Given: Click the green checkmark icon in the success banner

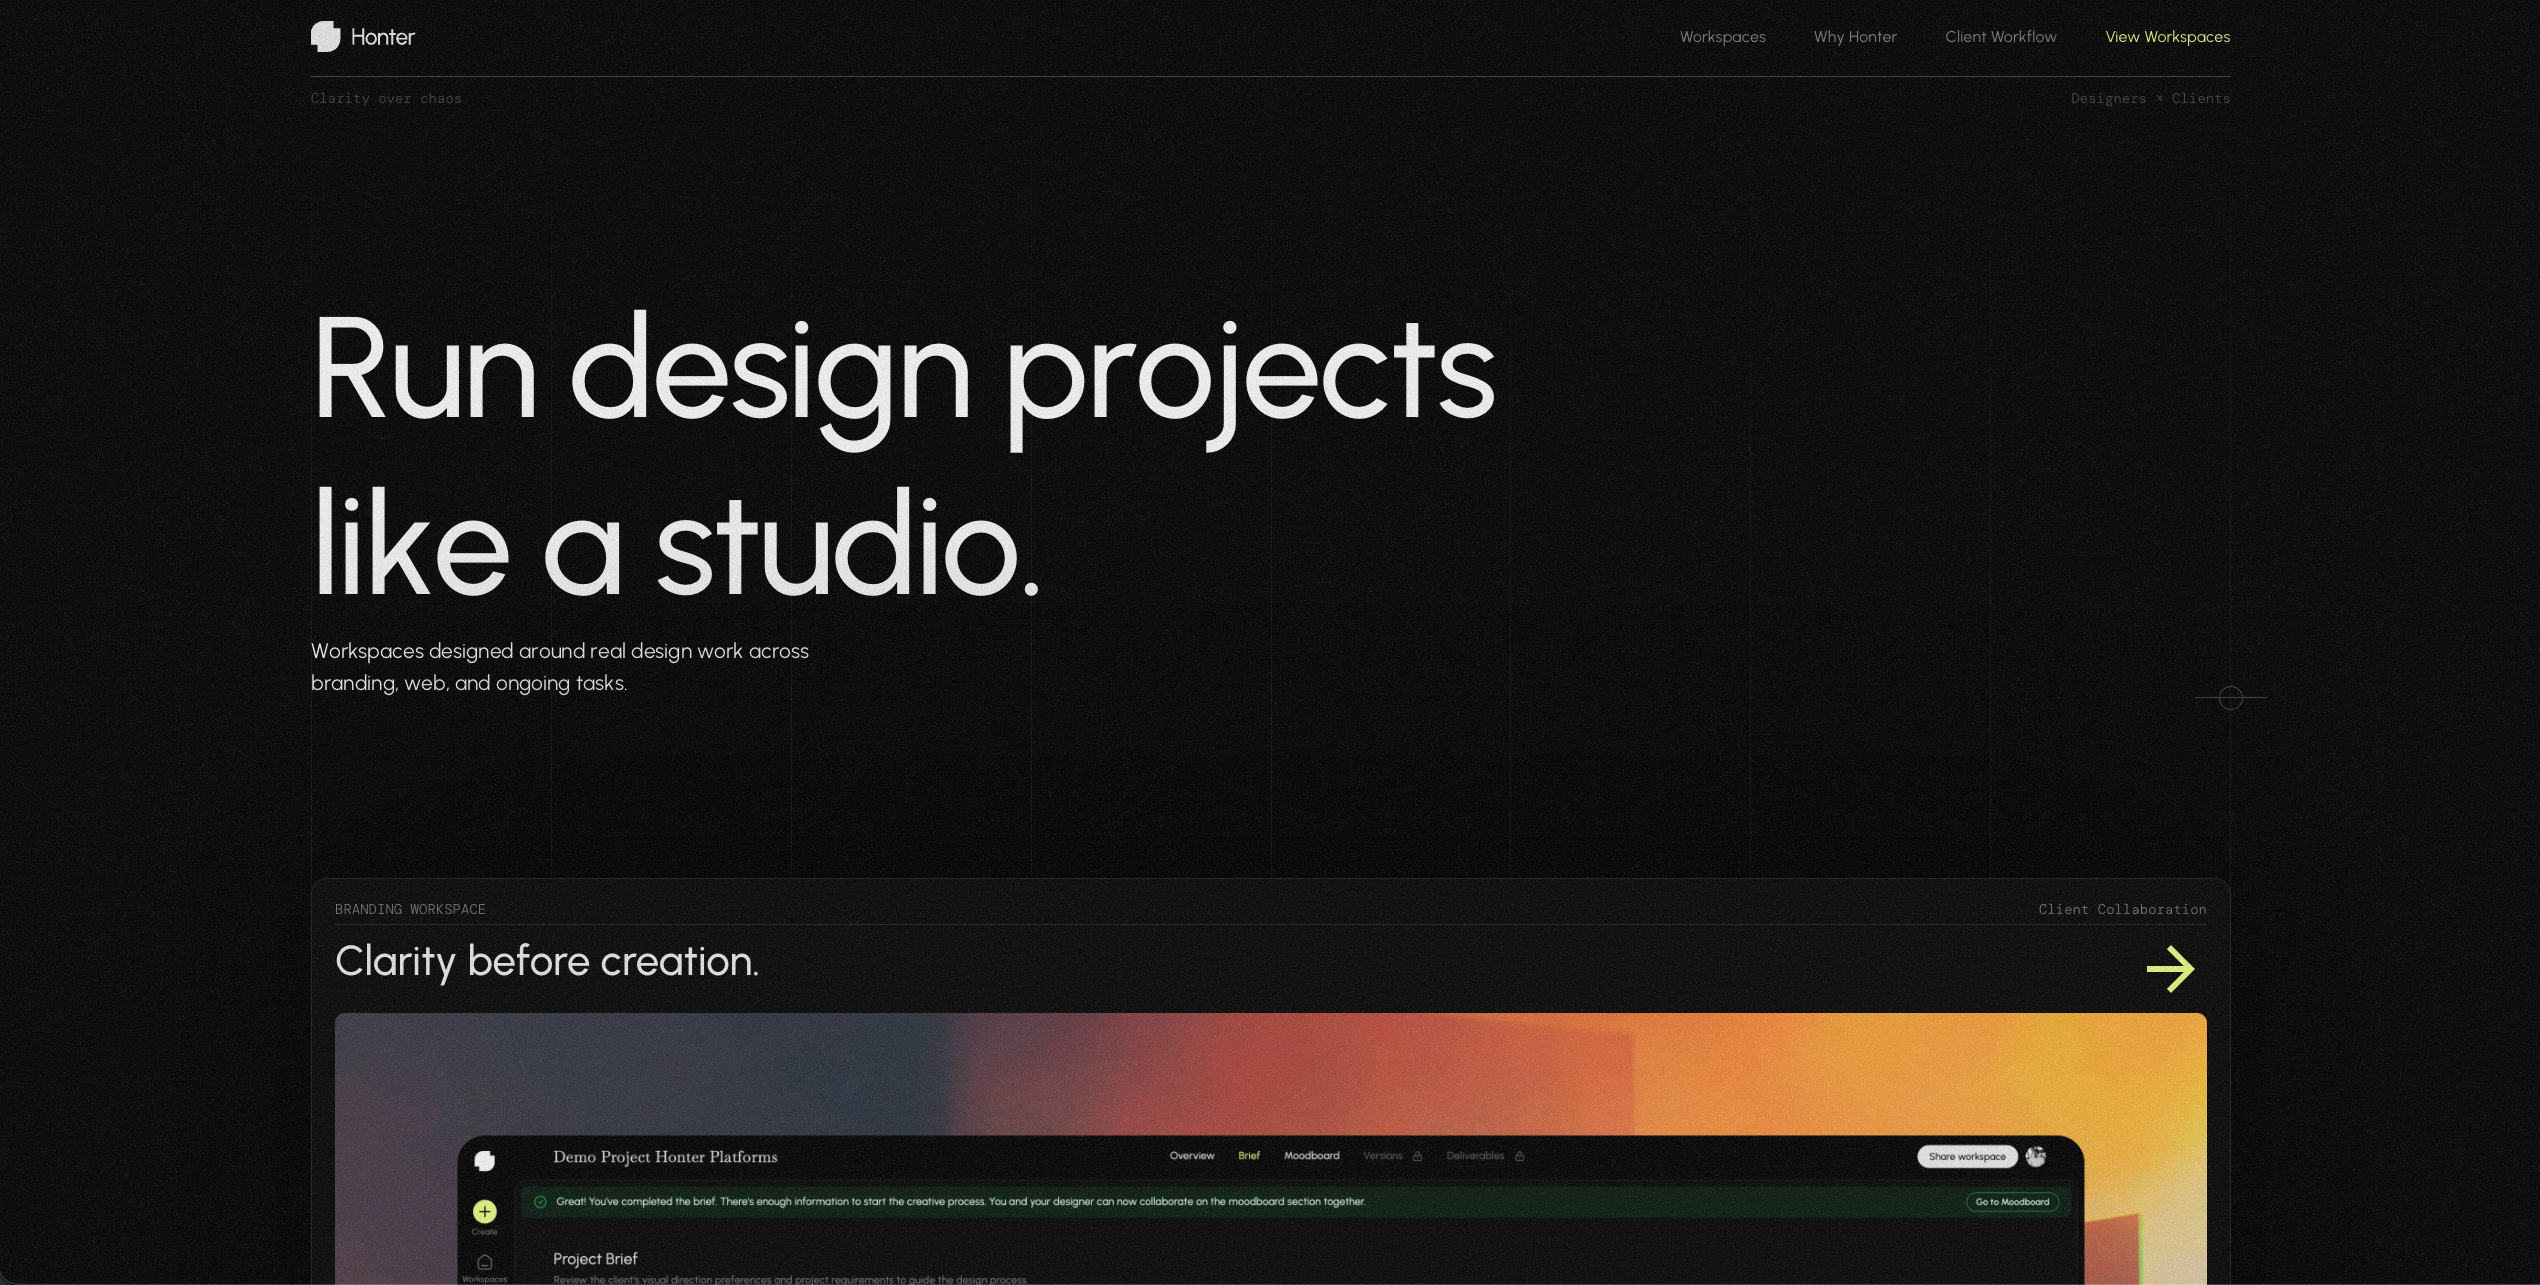Looking at the screenshot, I should (540, 1202).
